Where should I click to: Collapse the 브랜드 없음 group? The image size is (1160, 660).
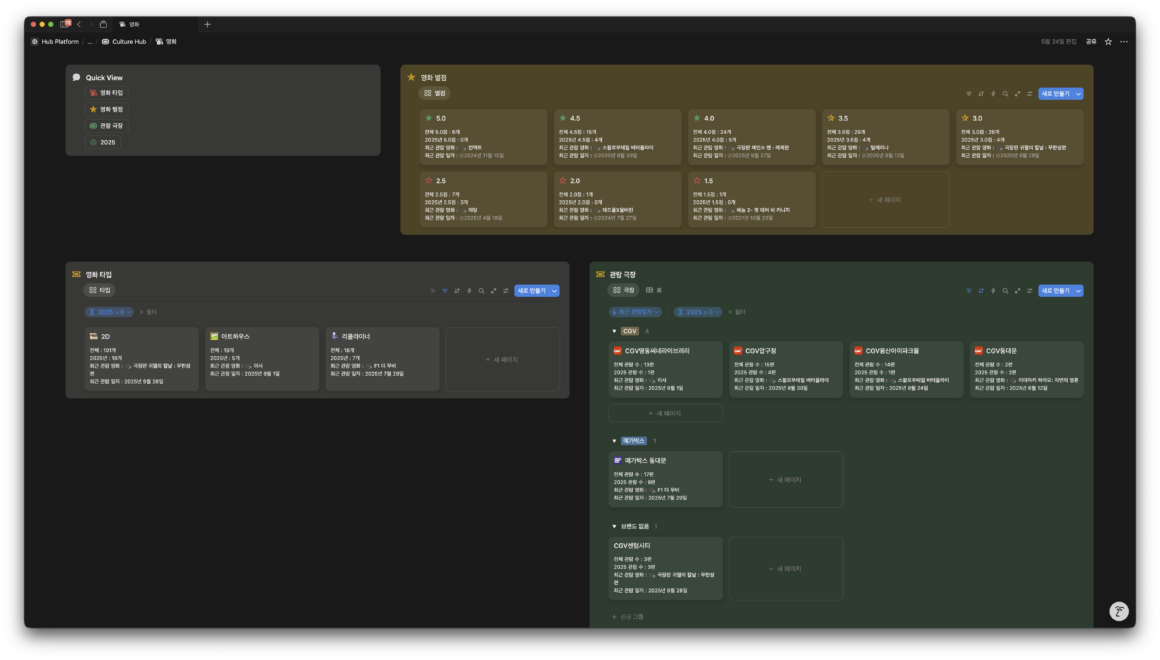(x=614, y=526)
